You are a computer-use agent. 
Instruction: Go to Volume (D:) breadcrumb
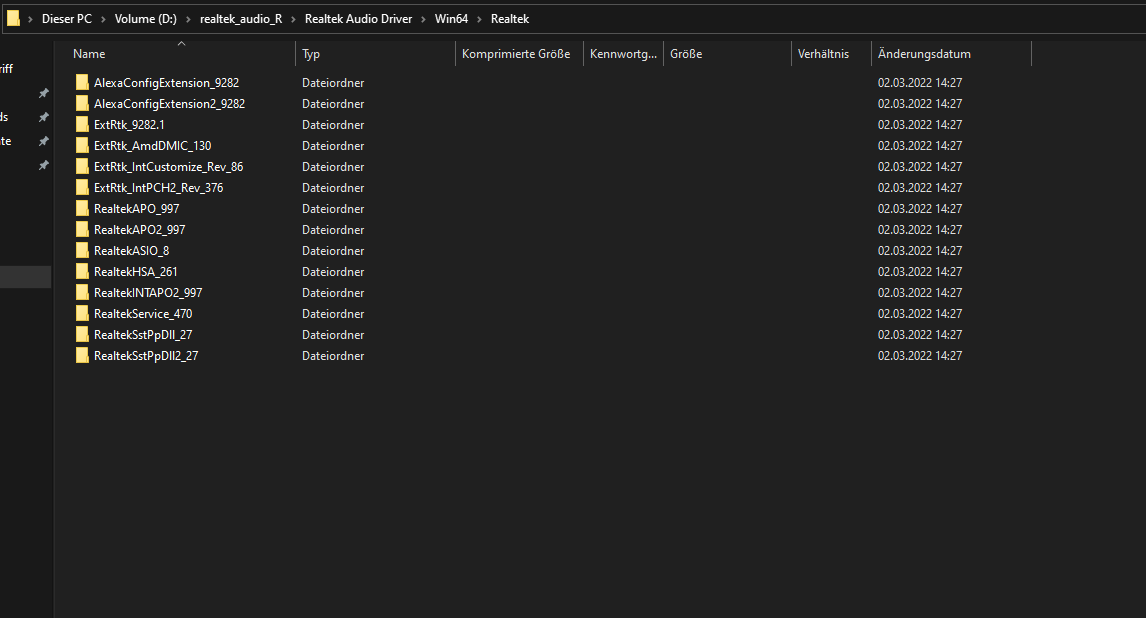[145, 19]
